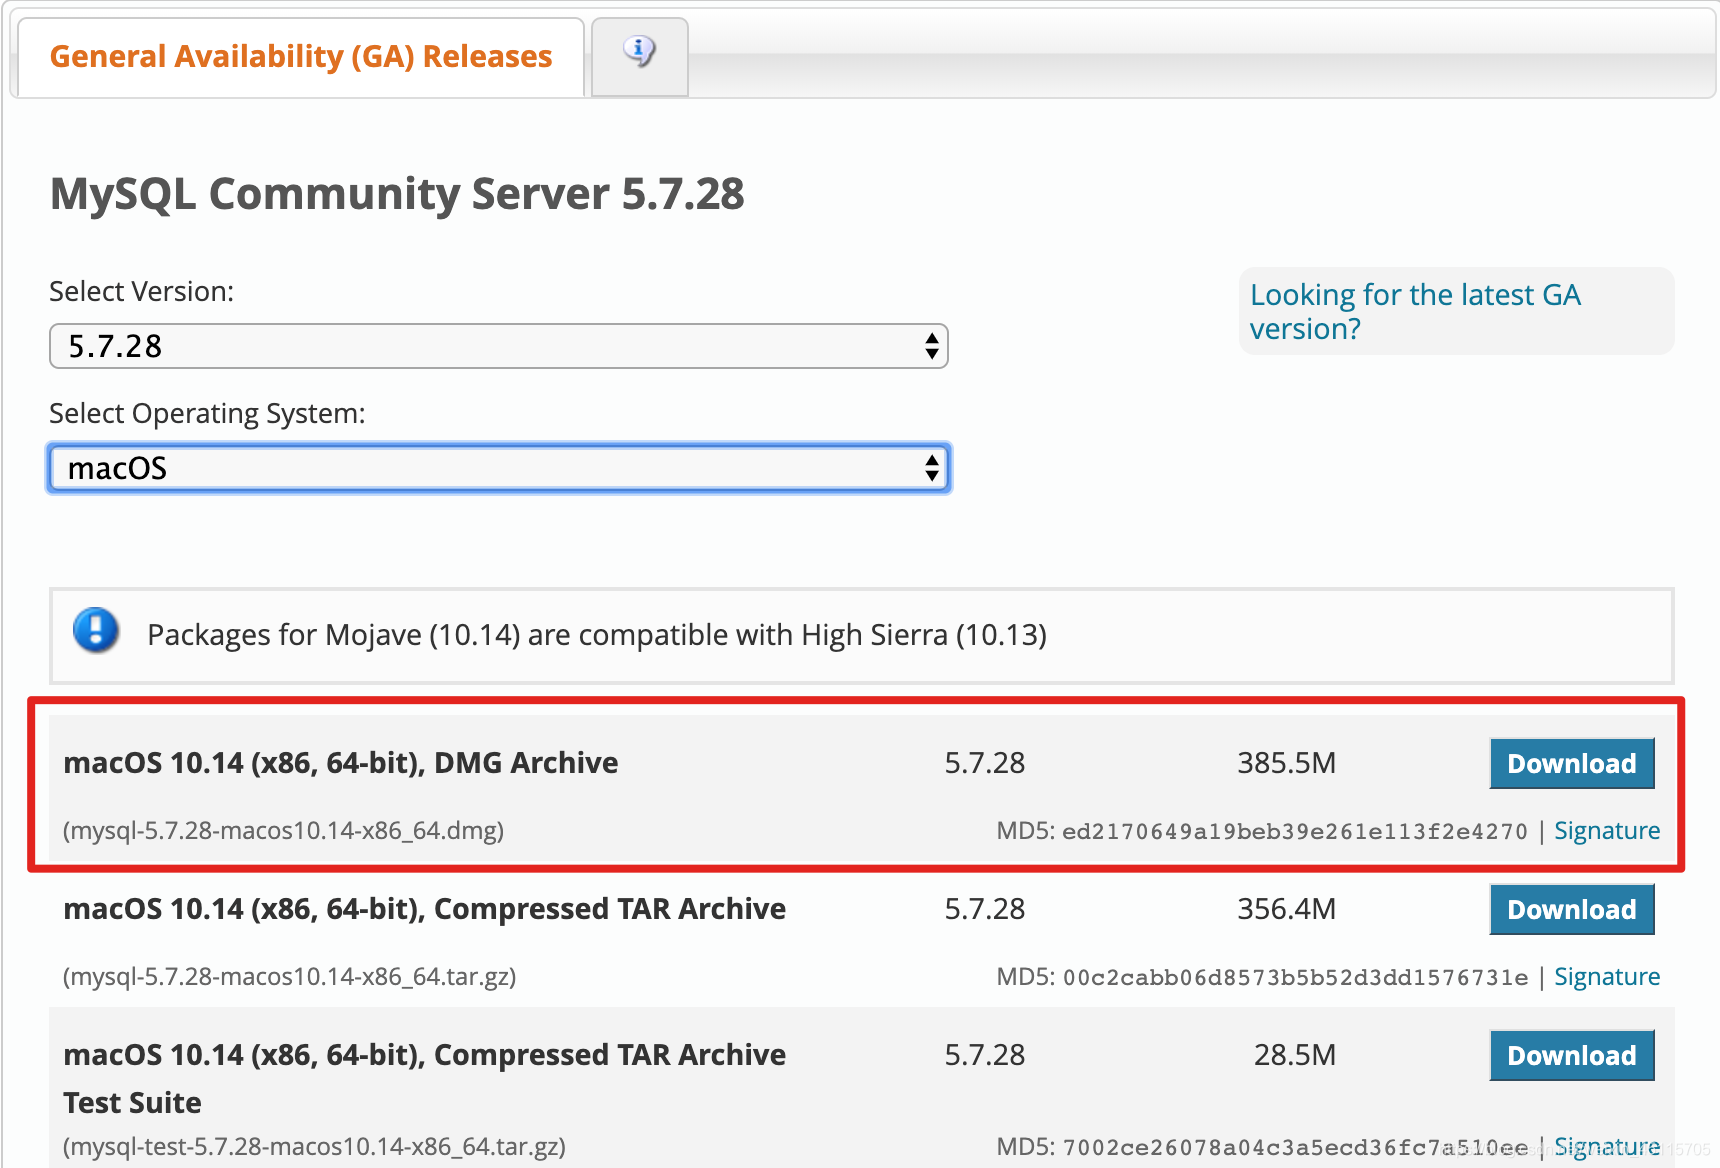Click the 'macOS 10.14 (x86, 64-bit), DMG Archive' title
The height and width of the screenshot is (1168, 1720).
(341, 763)
